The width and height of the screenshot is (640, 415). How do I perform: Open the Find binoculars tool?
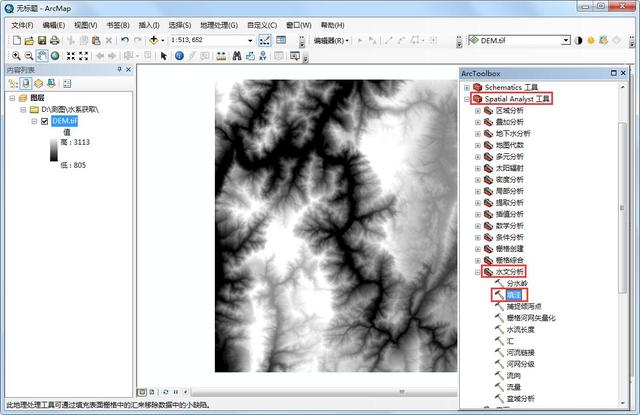237,56
